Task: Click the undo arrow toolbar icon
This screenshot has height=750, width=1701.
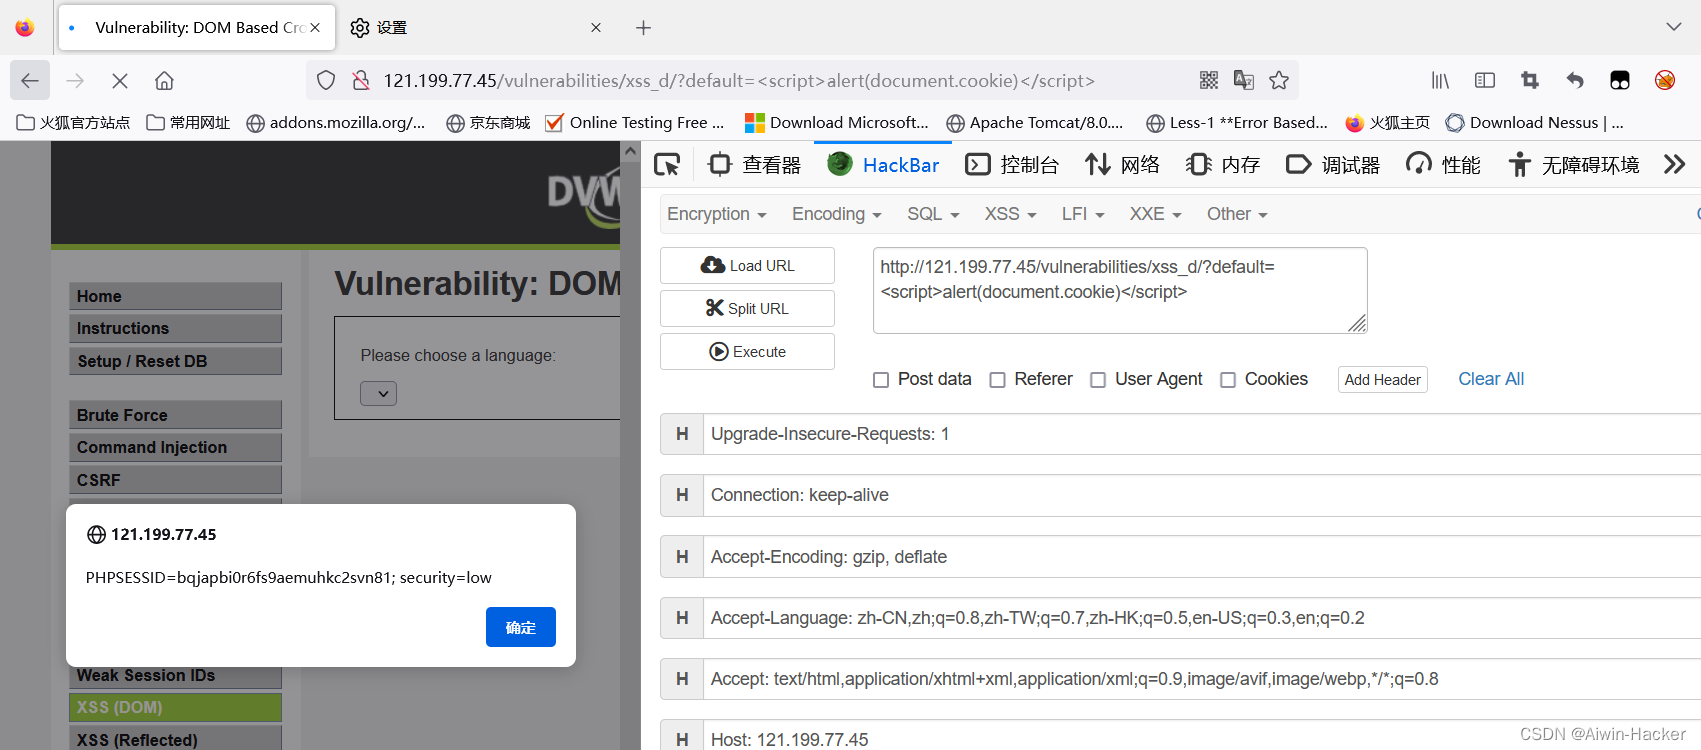Action: [x=1575, y=80]
